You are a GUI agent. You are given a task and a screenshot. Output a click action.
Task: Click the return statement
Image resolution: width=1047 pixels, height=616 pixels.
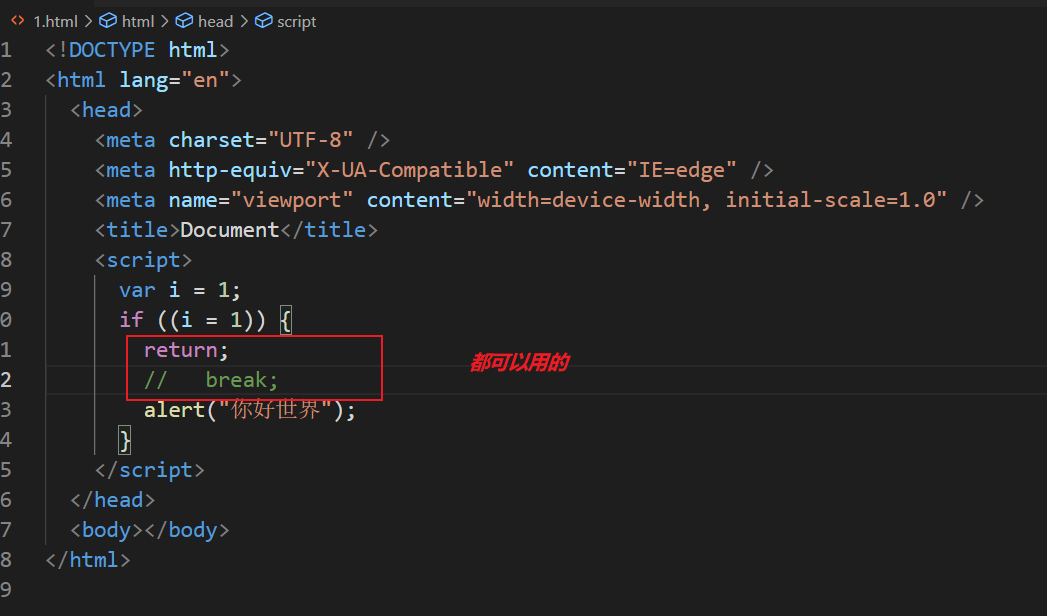pyautogui.click(x=186, y=350)
